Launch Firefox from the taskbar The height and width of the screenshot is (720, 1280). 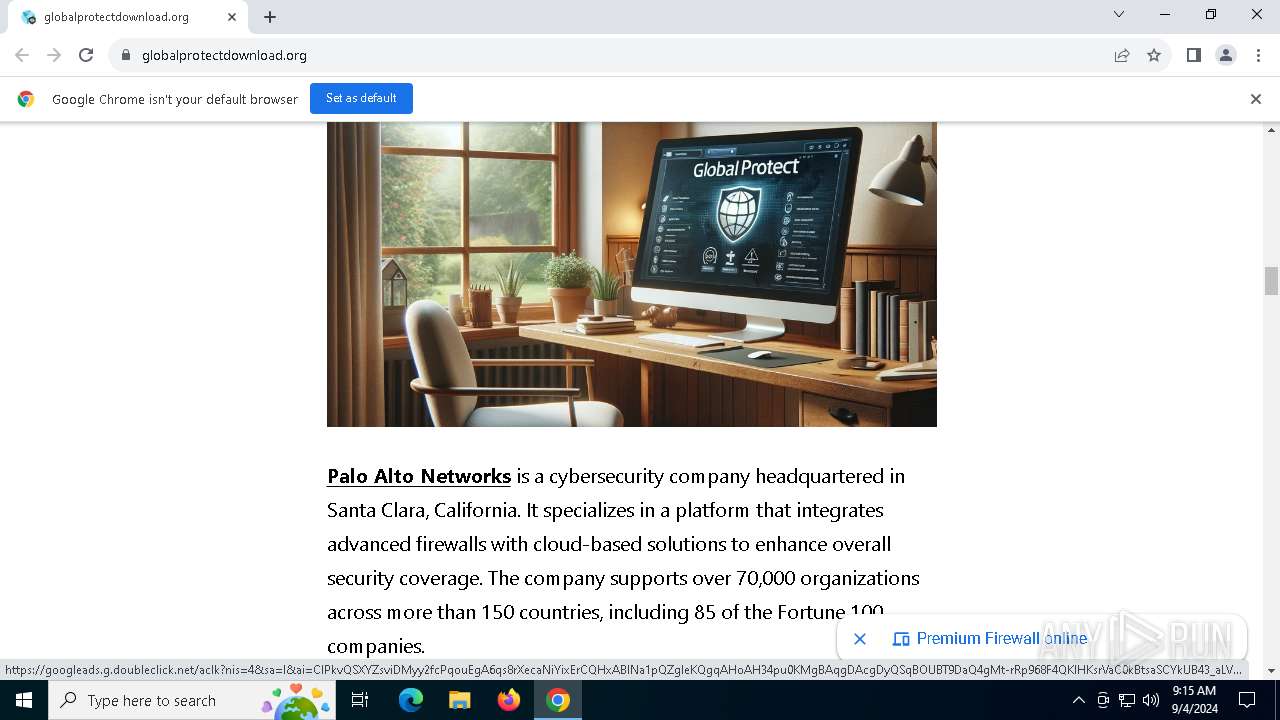[509, 700]
